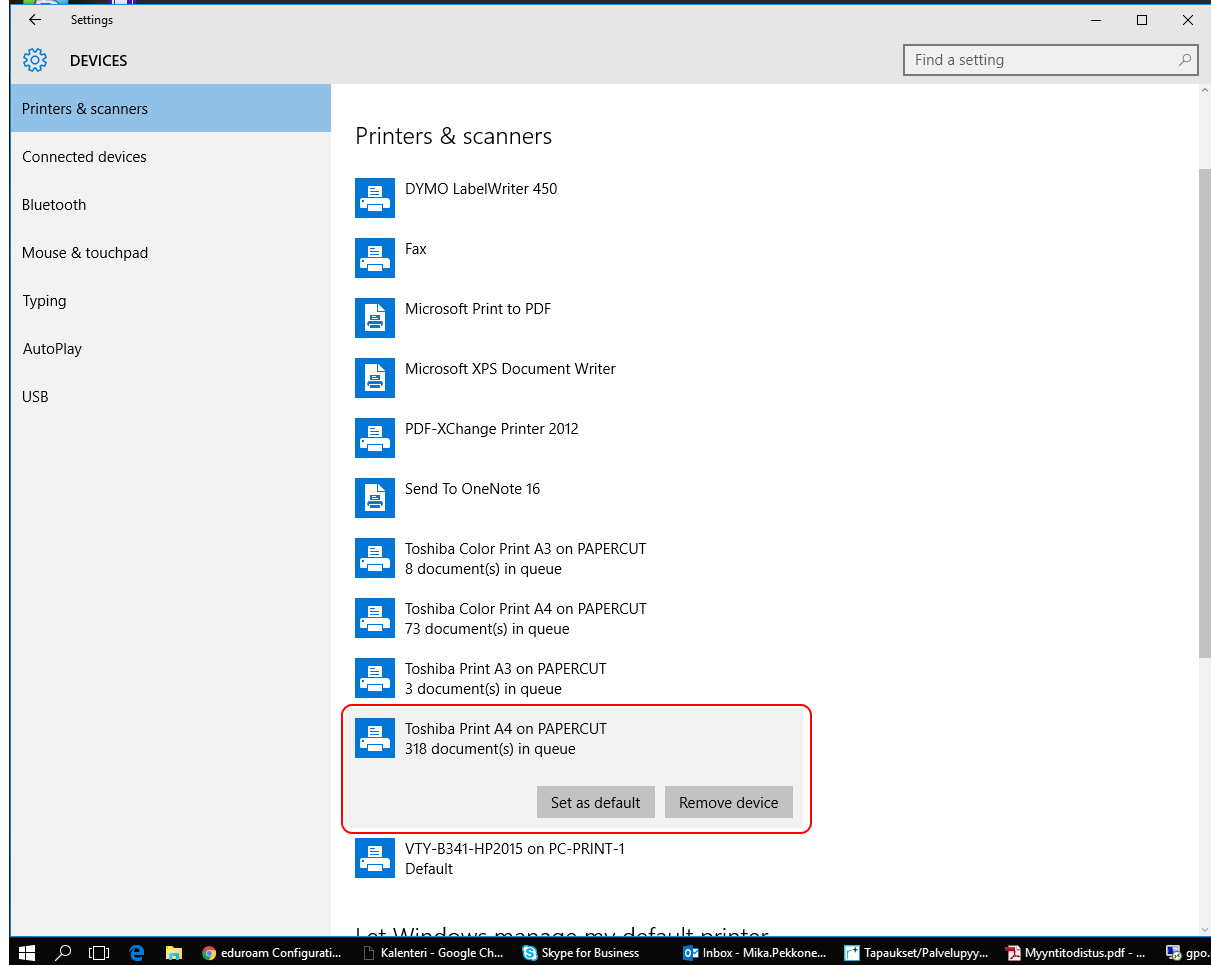
Task: Click the Toshiba Print A4 printer icon
Action: point(375,738)
